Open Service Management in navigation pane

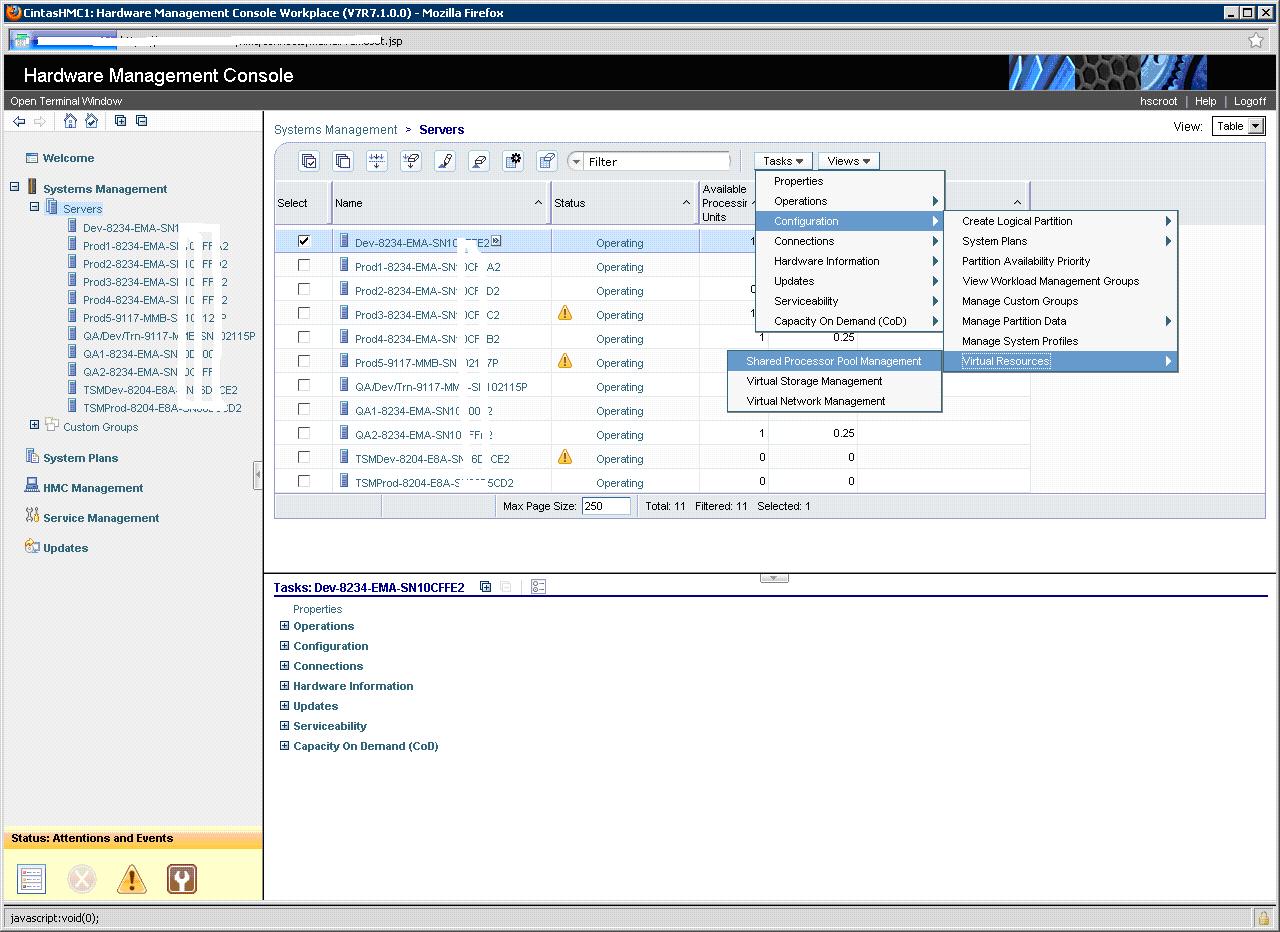point(101,518)
